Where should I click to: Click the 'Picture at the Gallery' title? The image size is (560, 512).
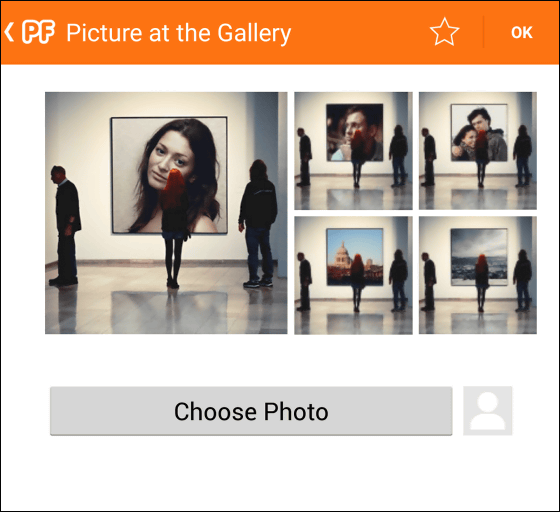179,33
